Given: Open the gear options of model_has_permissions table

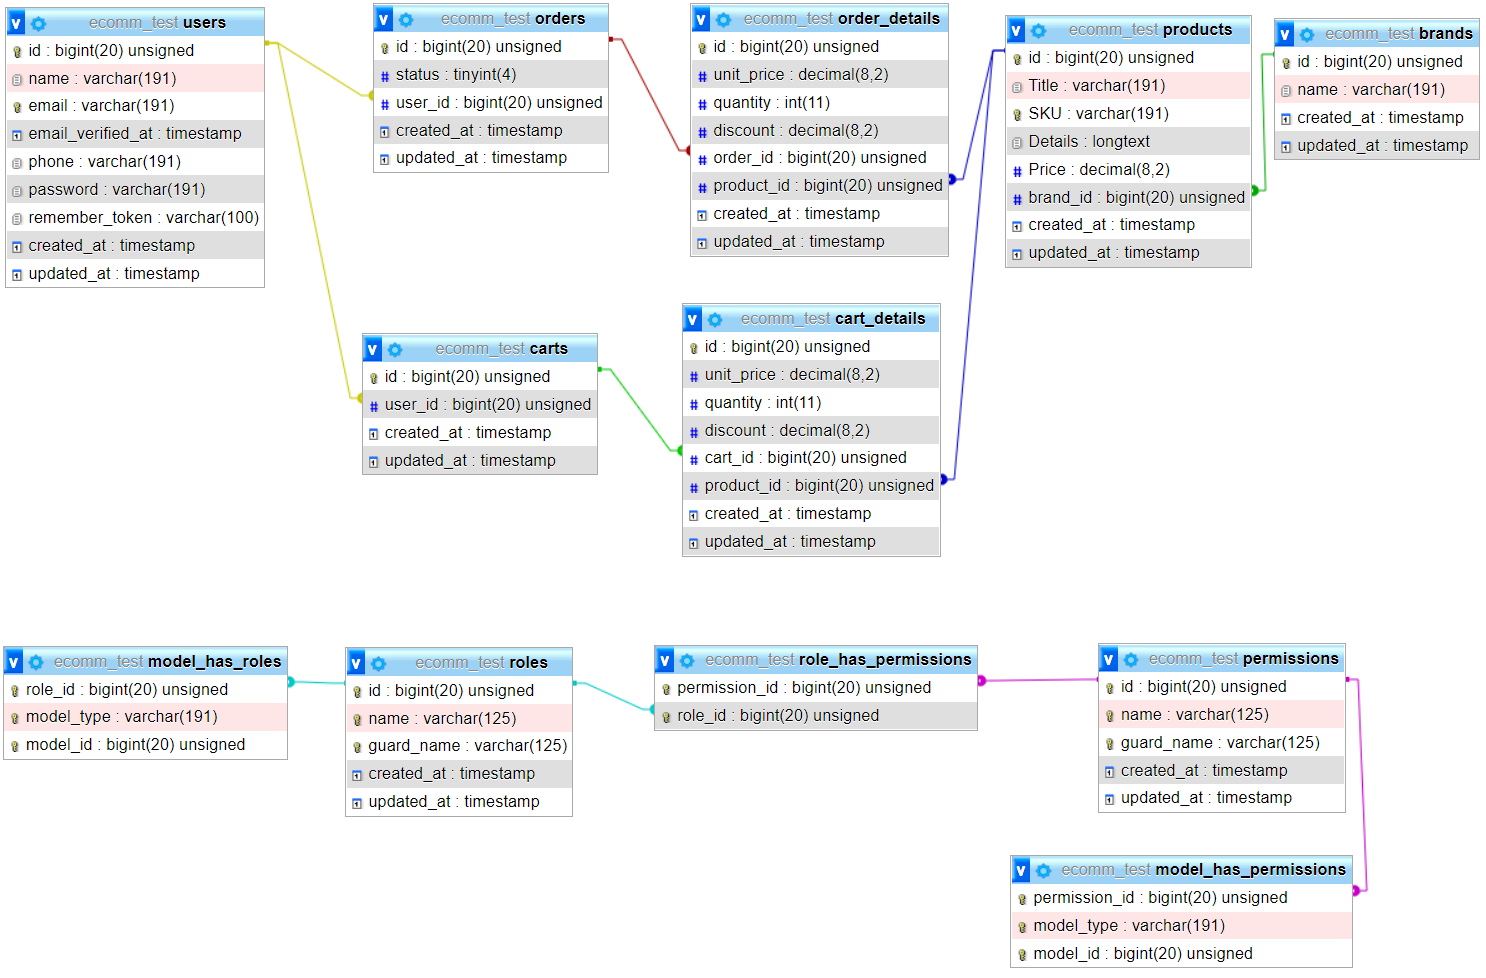Looking at the screenshot, I should pyautogui.click(x=1043, y=870).
